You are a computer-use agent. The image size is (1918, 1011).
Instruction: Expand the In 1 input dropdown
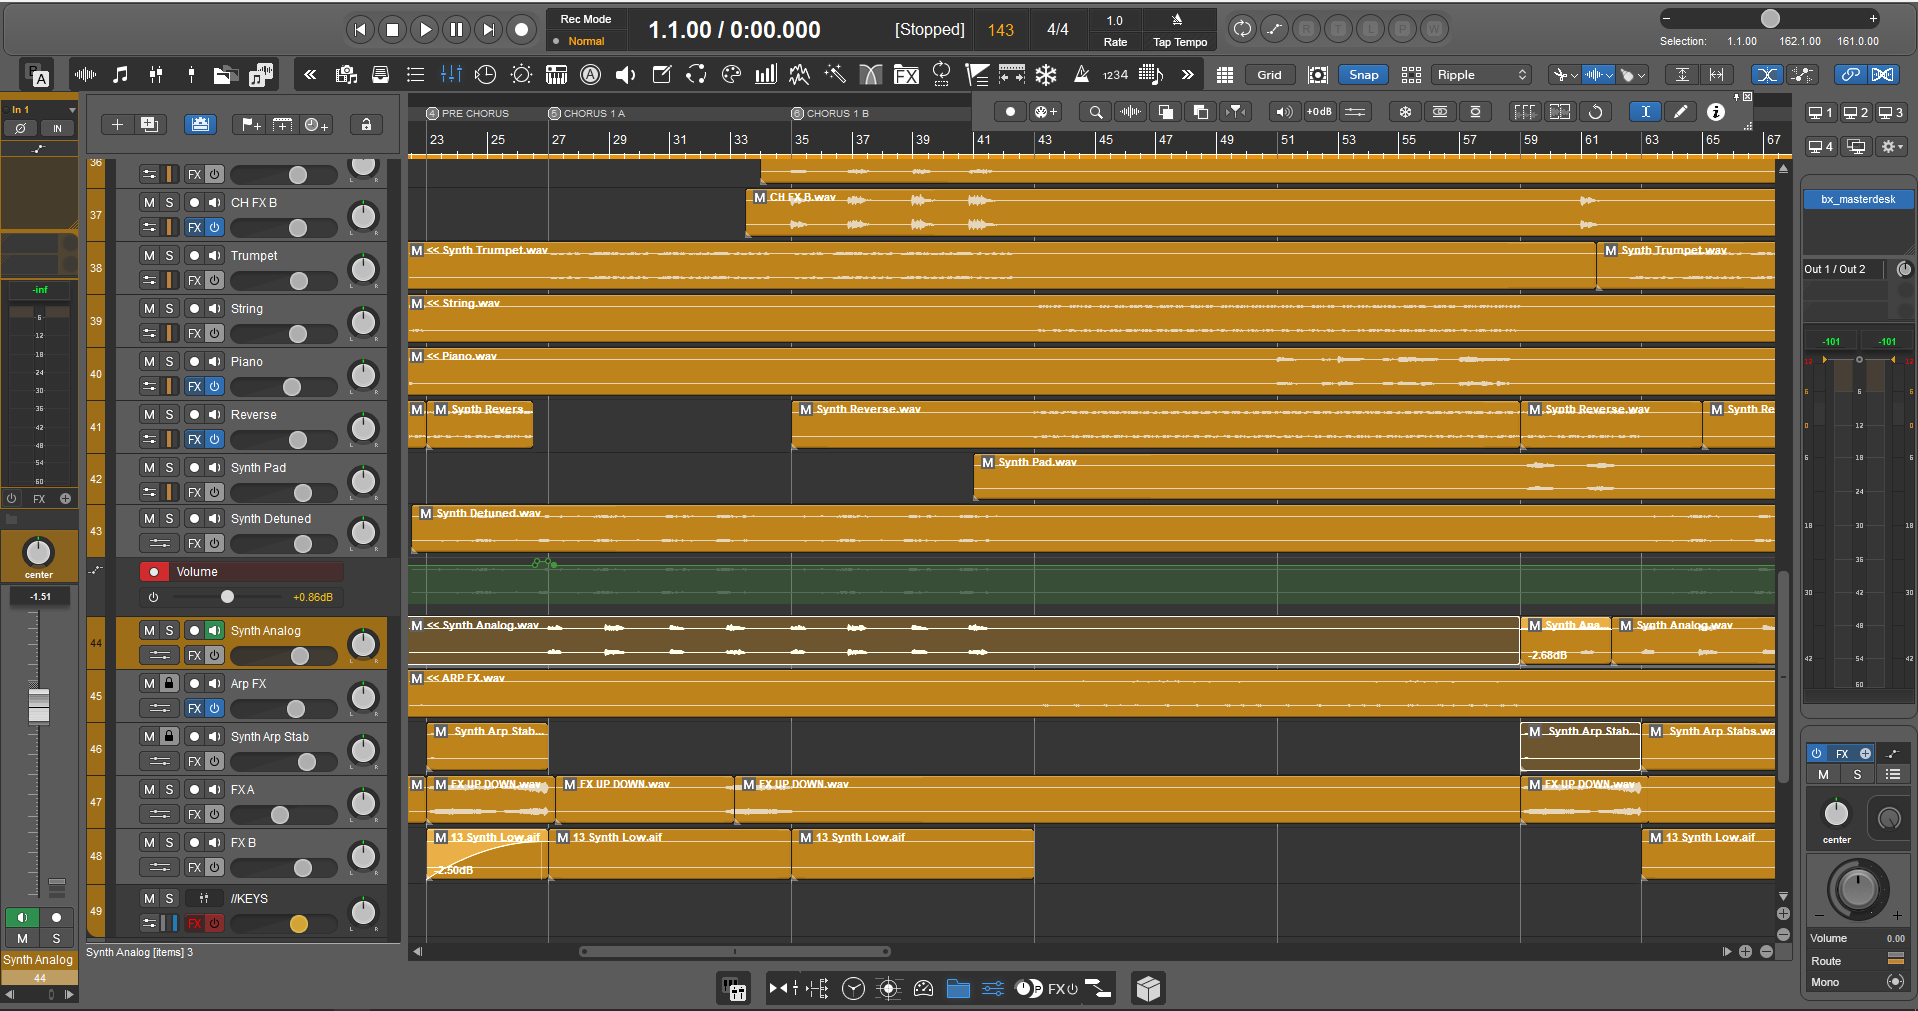tap(40, 109)
